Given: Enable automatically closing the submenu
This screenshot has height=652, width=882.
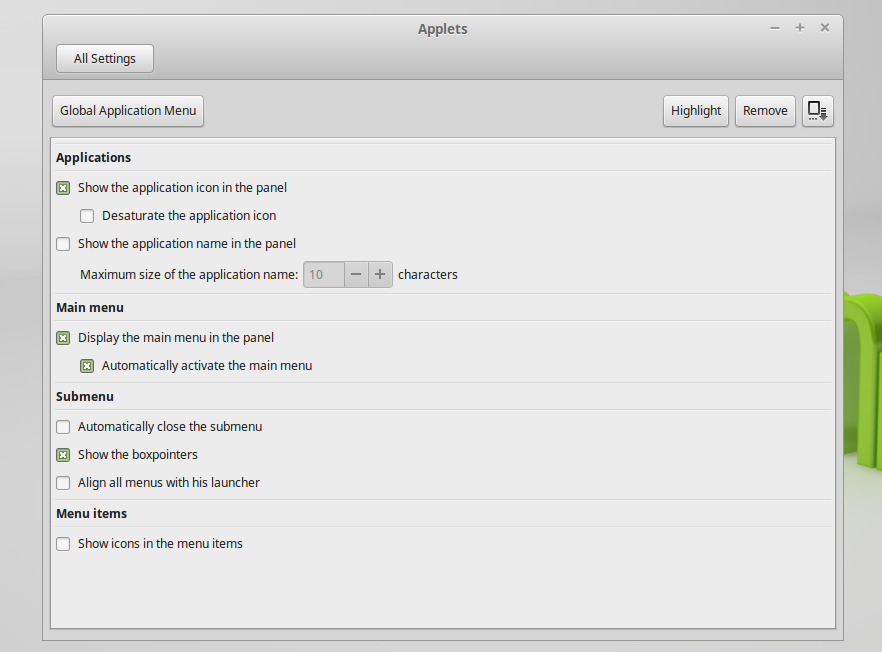Looking at the screenshot, I should (x=63, y=426).
